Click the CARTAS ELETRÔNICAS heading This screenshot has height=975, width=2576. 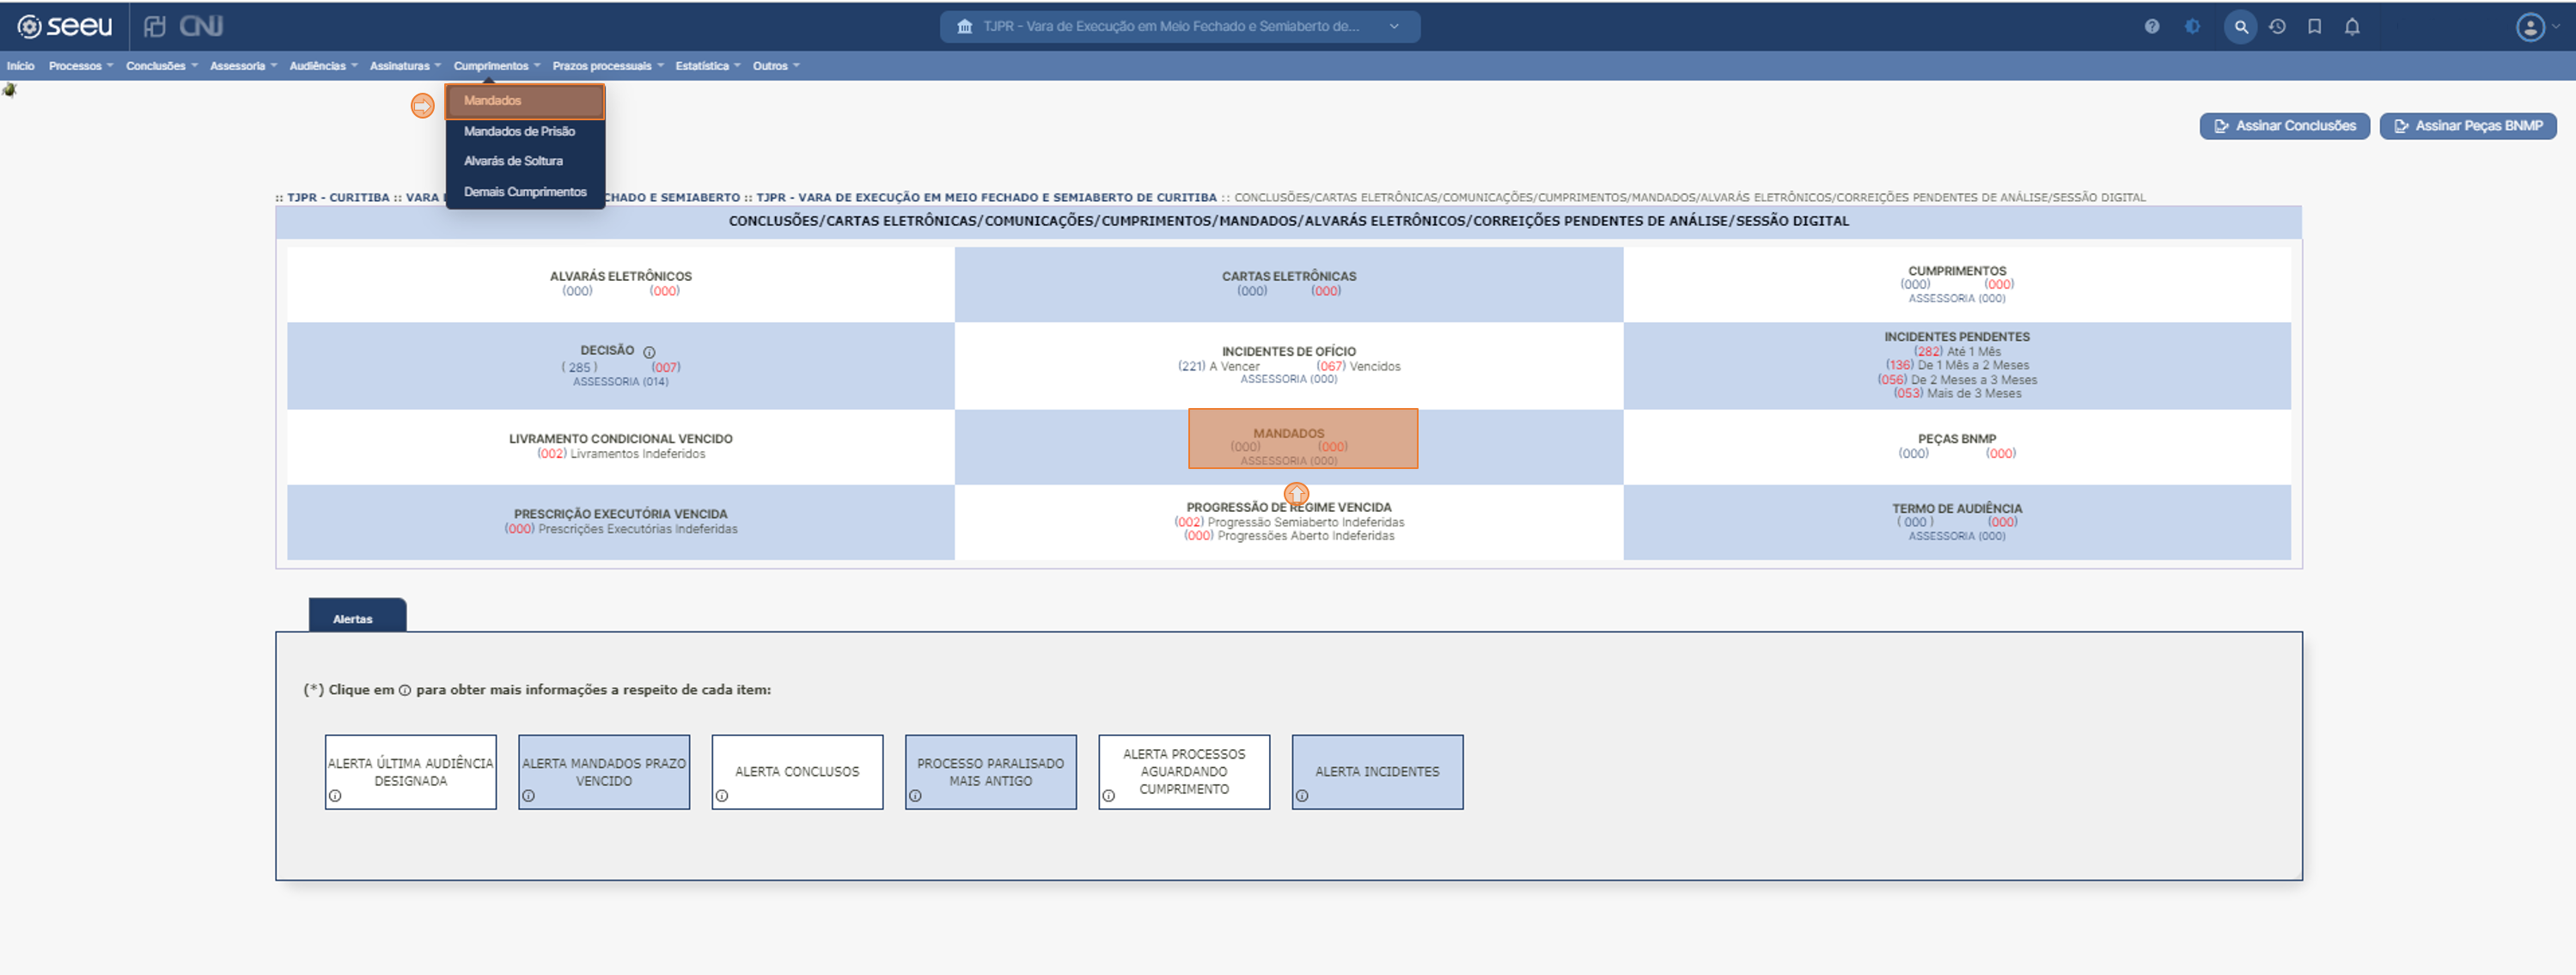point(1289,277)
